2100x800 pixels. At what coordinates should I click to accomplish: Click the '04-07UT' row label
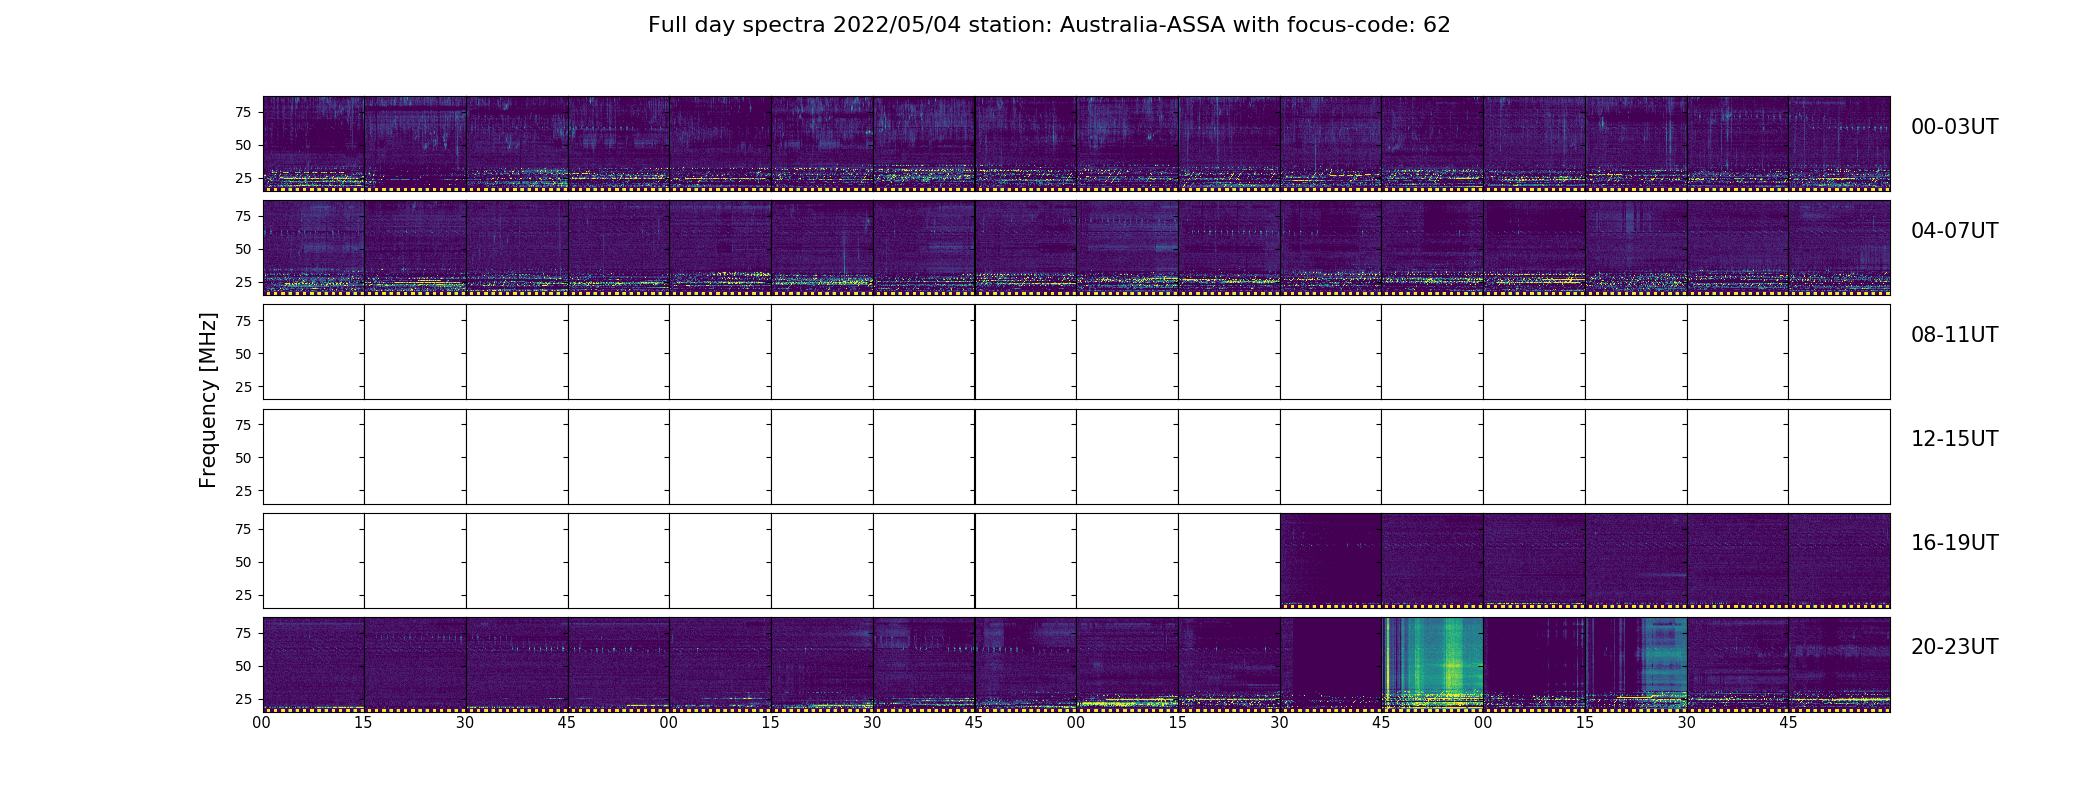point(1954,231)
